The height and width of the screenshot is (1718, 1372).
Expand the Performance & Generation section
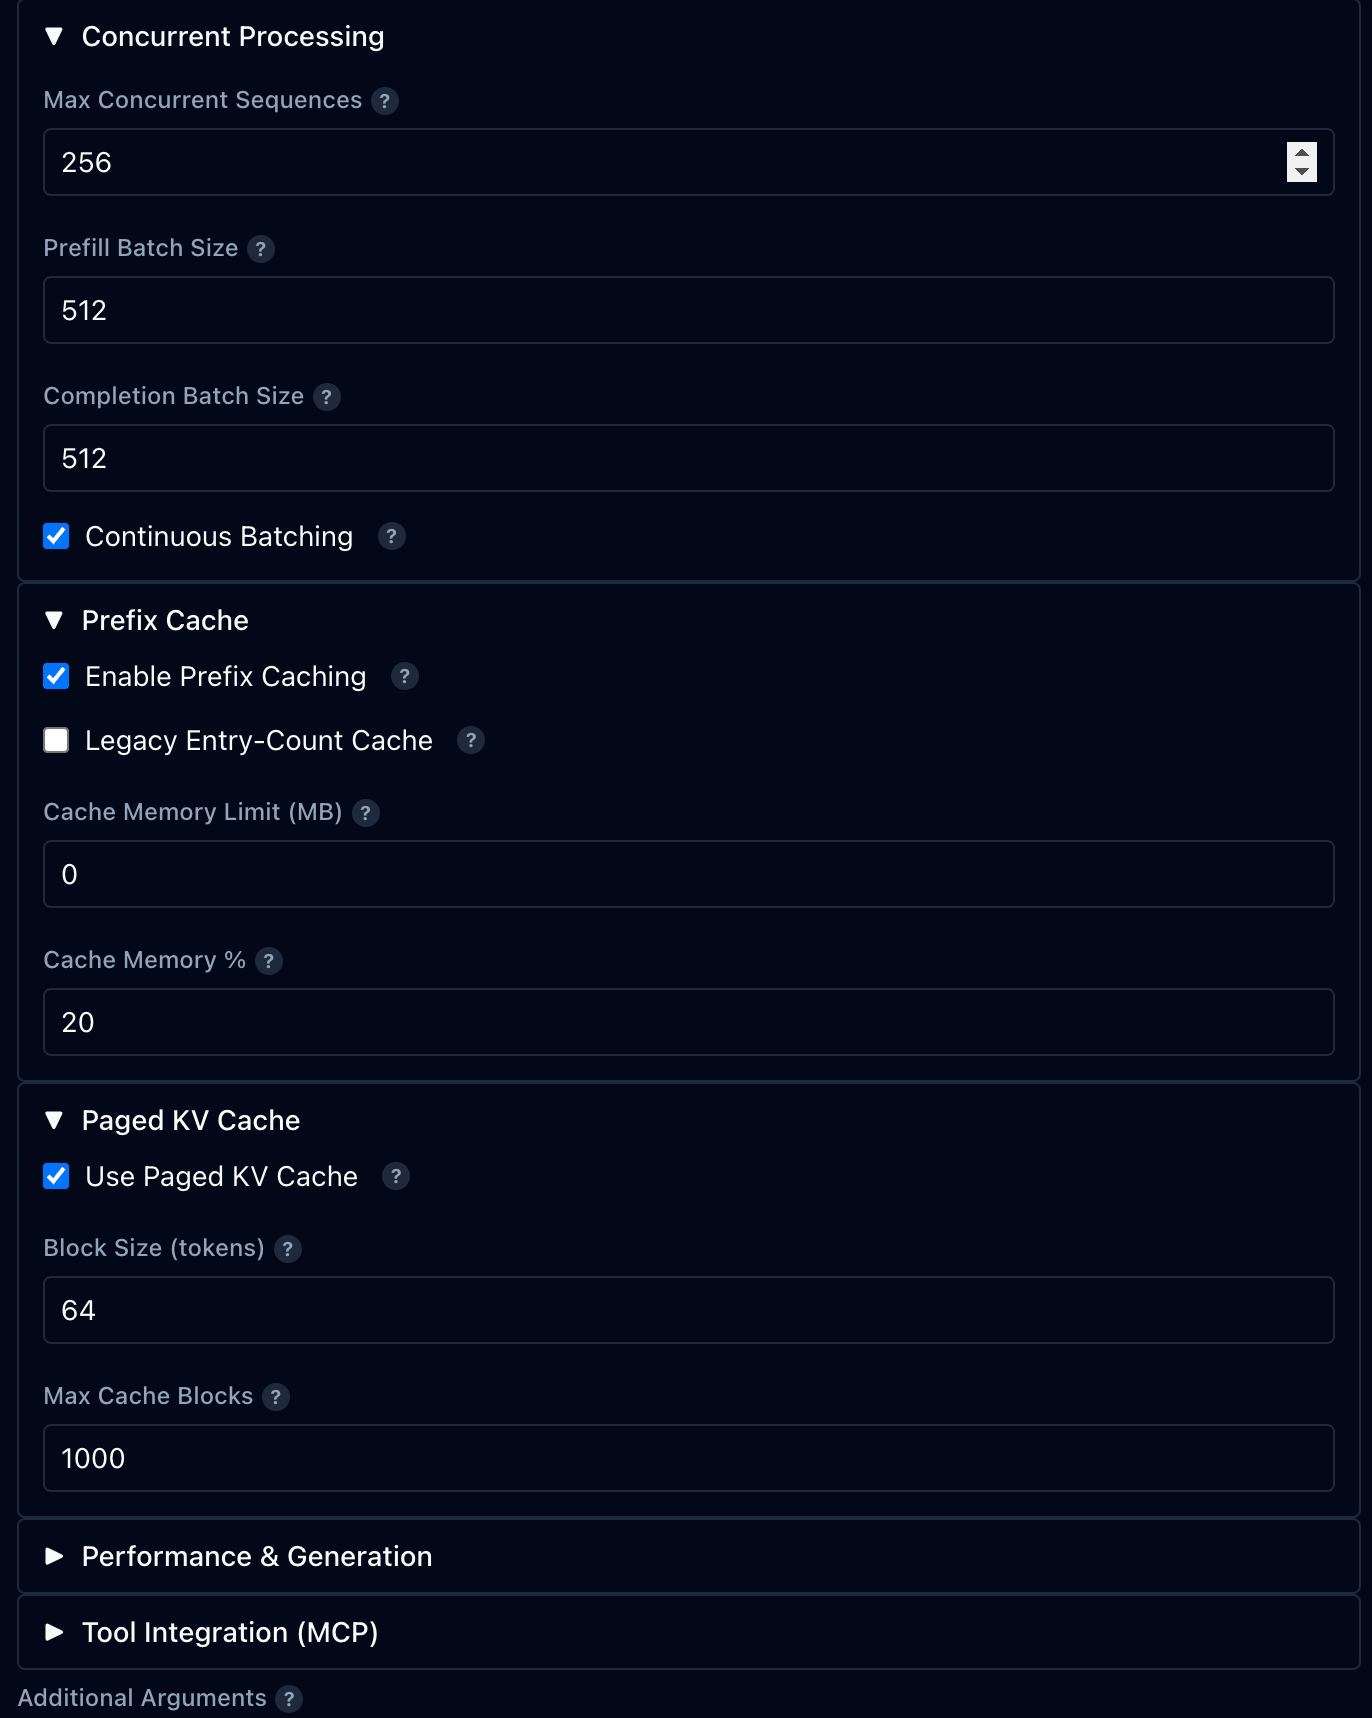55,1557
